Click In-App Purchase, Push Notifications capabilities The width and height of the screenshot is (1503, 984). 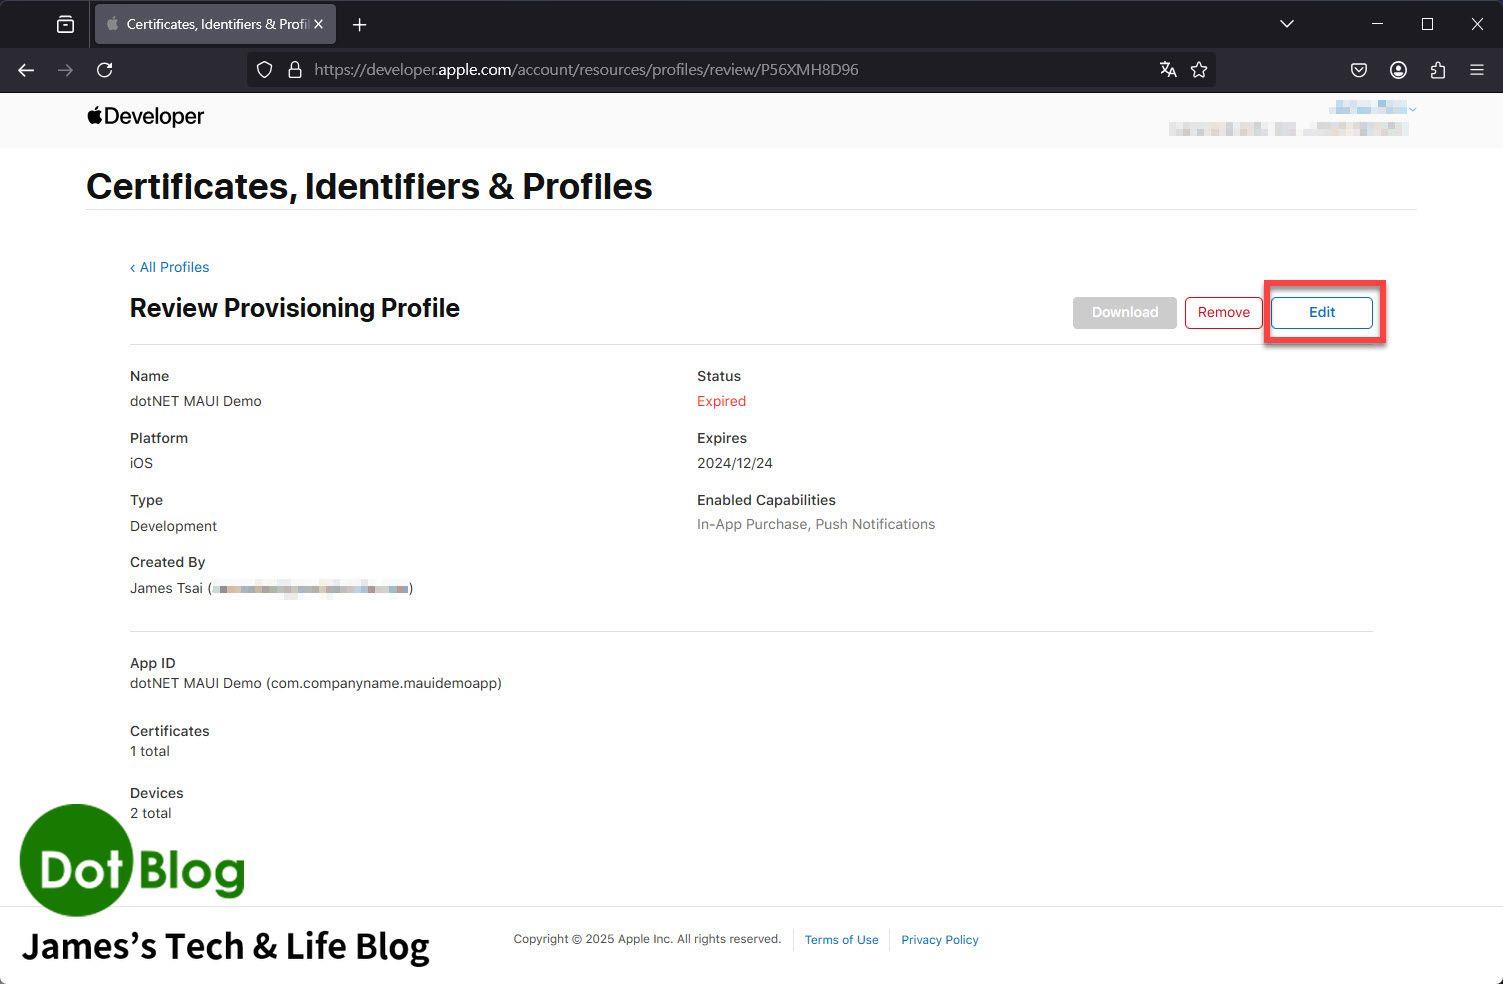816,524
